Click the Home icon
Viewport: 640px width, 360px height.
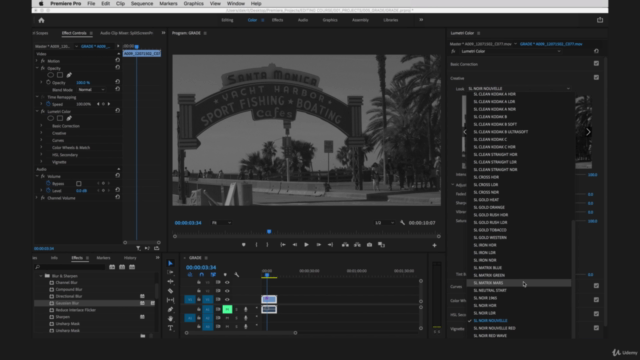(41, 20)
